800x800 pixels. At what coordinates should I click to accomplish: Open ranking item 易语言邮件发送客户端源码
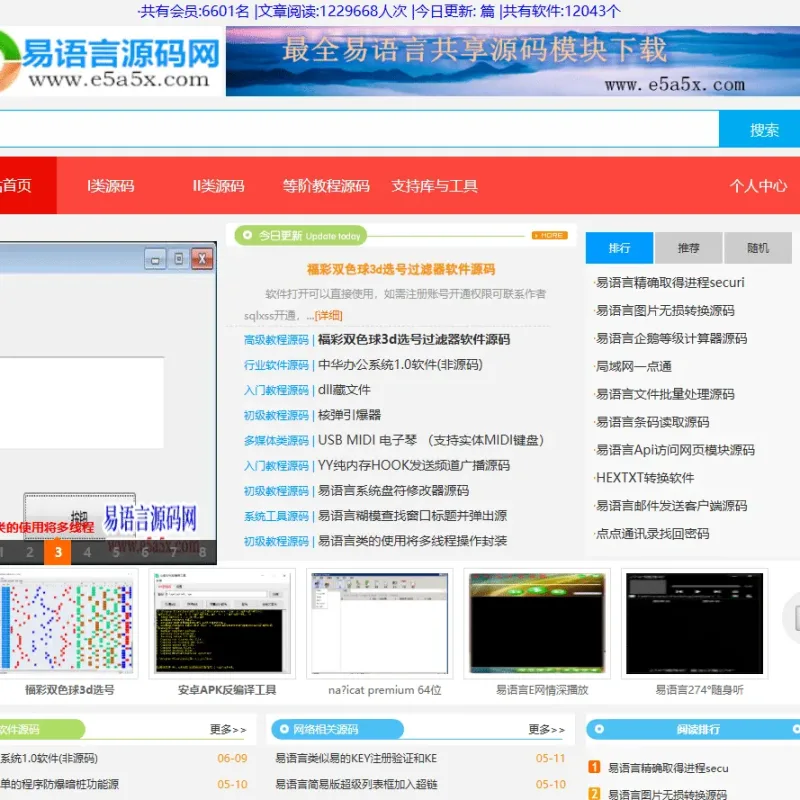pos(671,506)
